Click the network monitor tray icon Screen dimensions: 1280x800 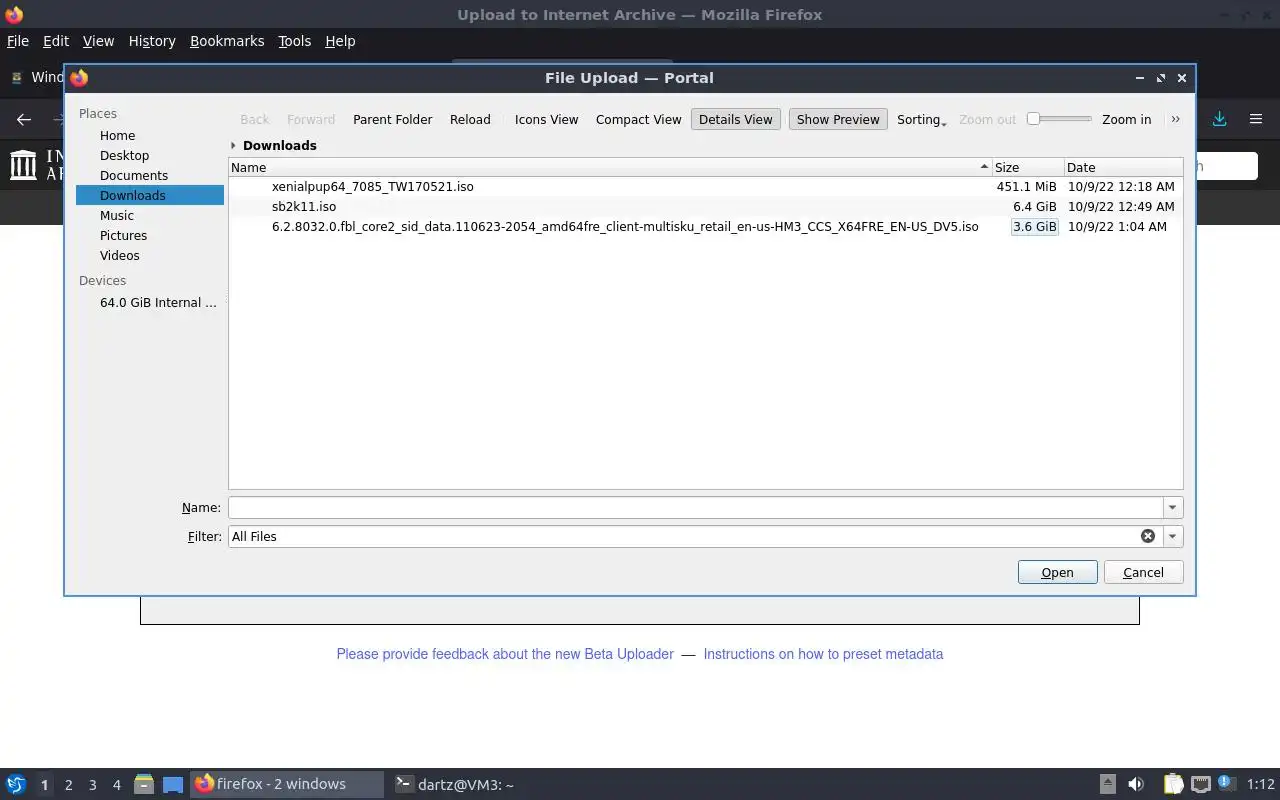pos(1201,785)
